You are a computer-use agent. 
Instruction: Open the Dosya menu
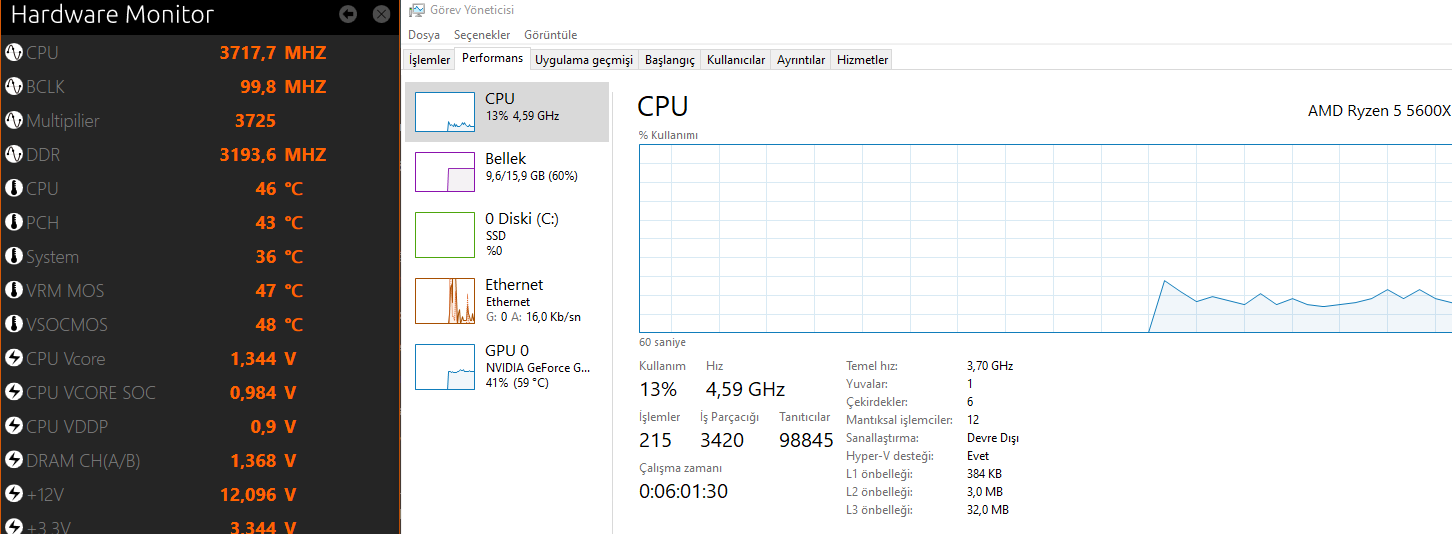424,35
